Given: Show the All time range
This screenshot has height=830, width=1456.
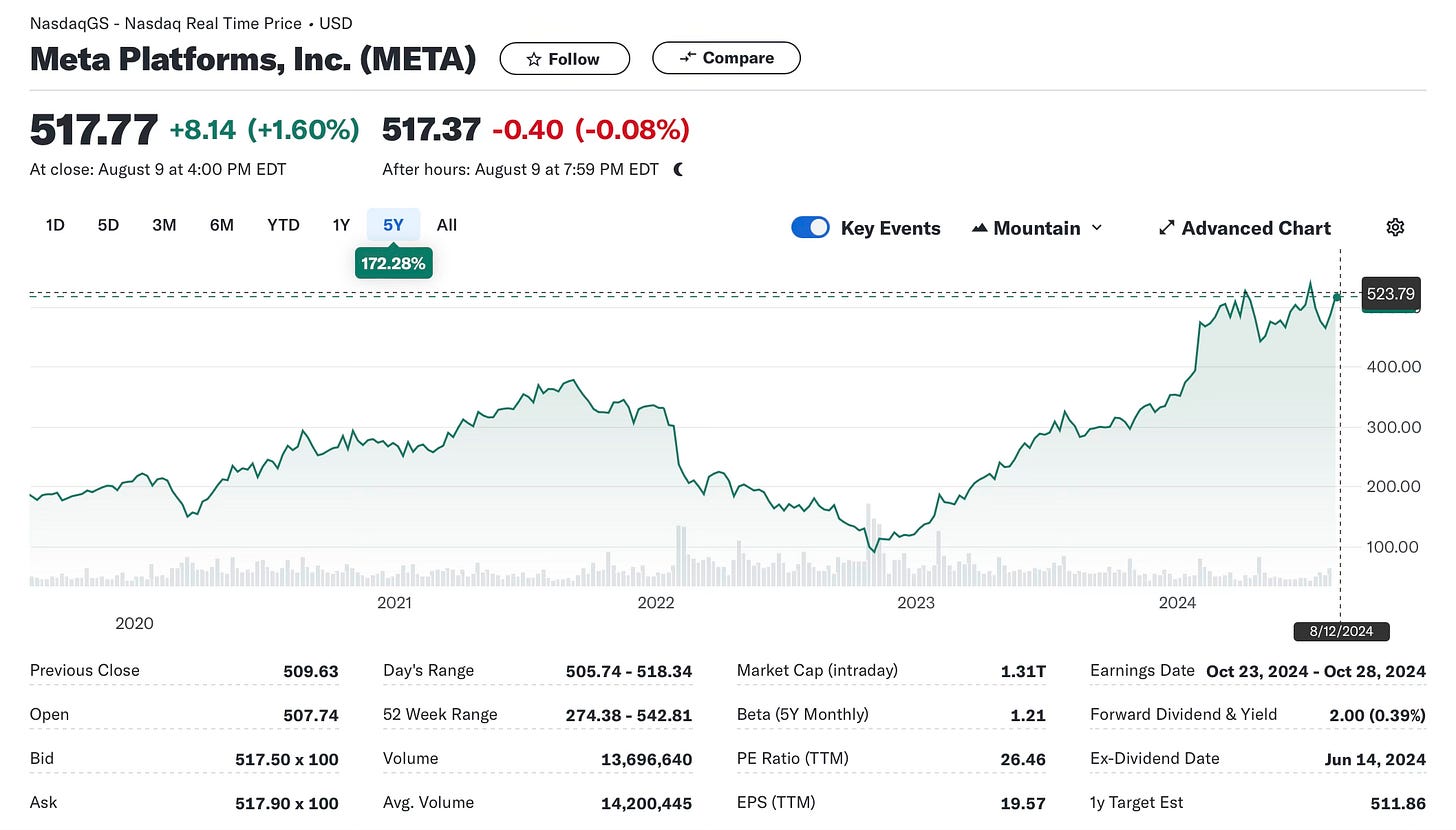Looking at the screenshot, I should coord(447,225).
